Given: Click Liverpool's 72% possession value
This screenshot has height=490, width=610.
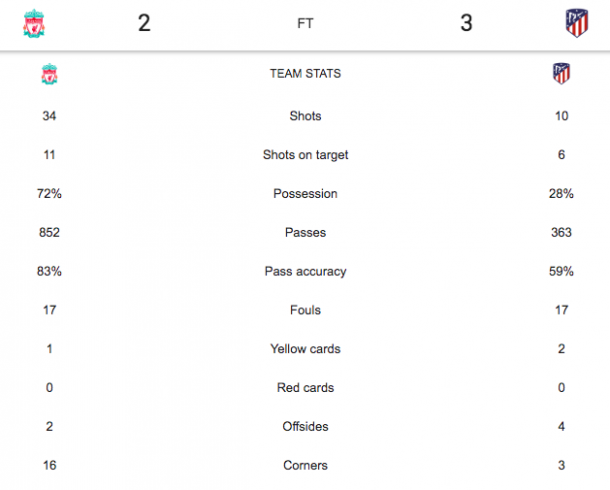Looking at the screenshot, I should [x=49, y=194].
